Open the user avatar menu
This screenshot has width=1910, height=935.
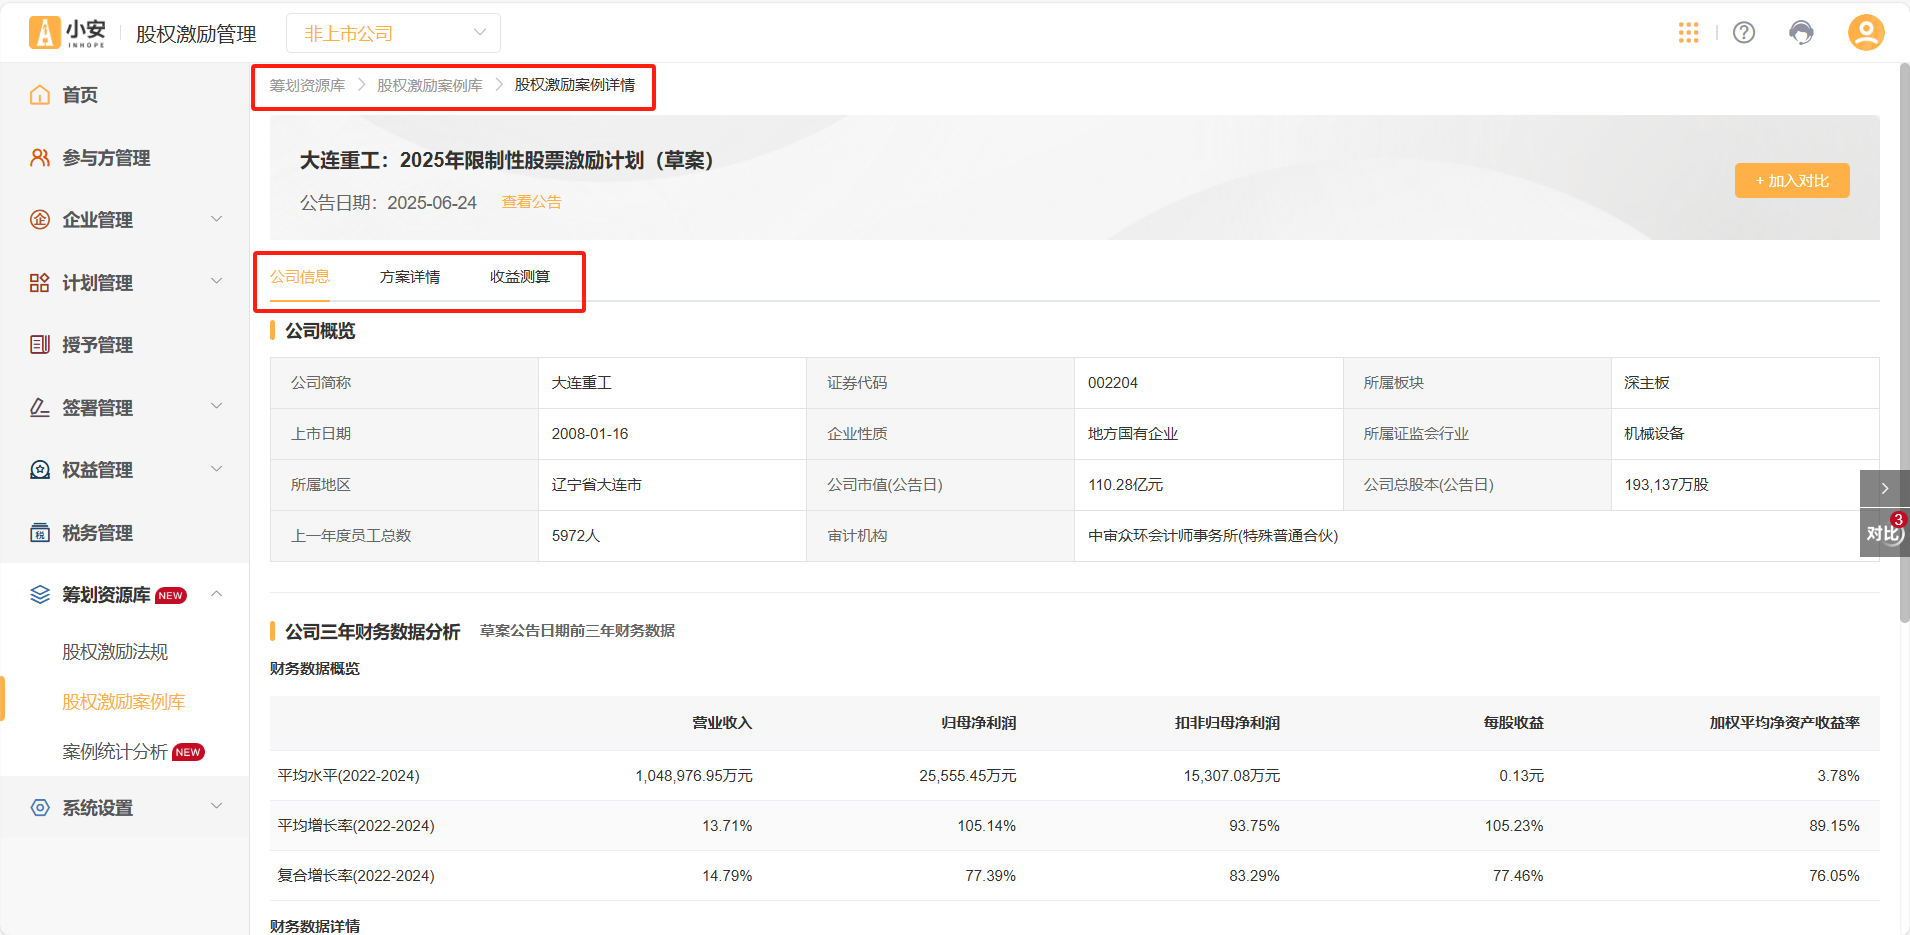coord(1866,32)
